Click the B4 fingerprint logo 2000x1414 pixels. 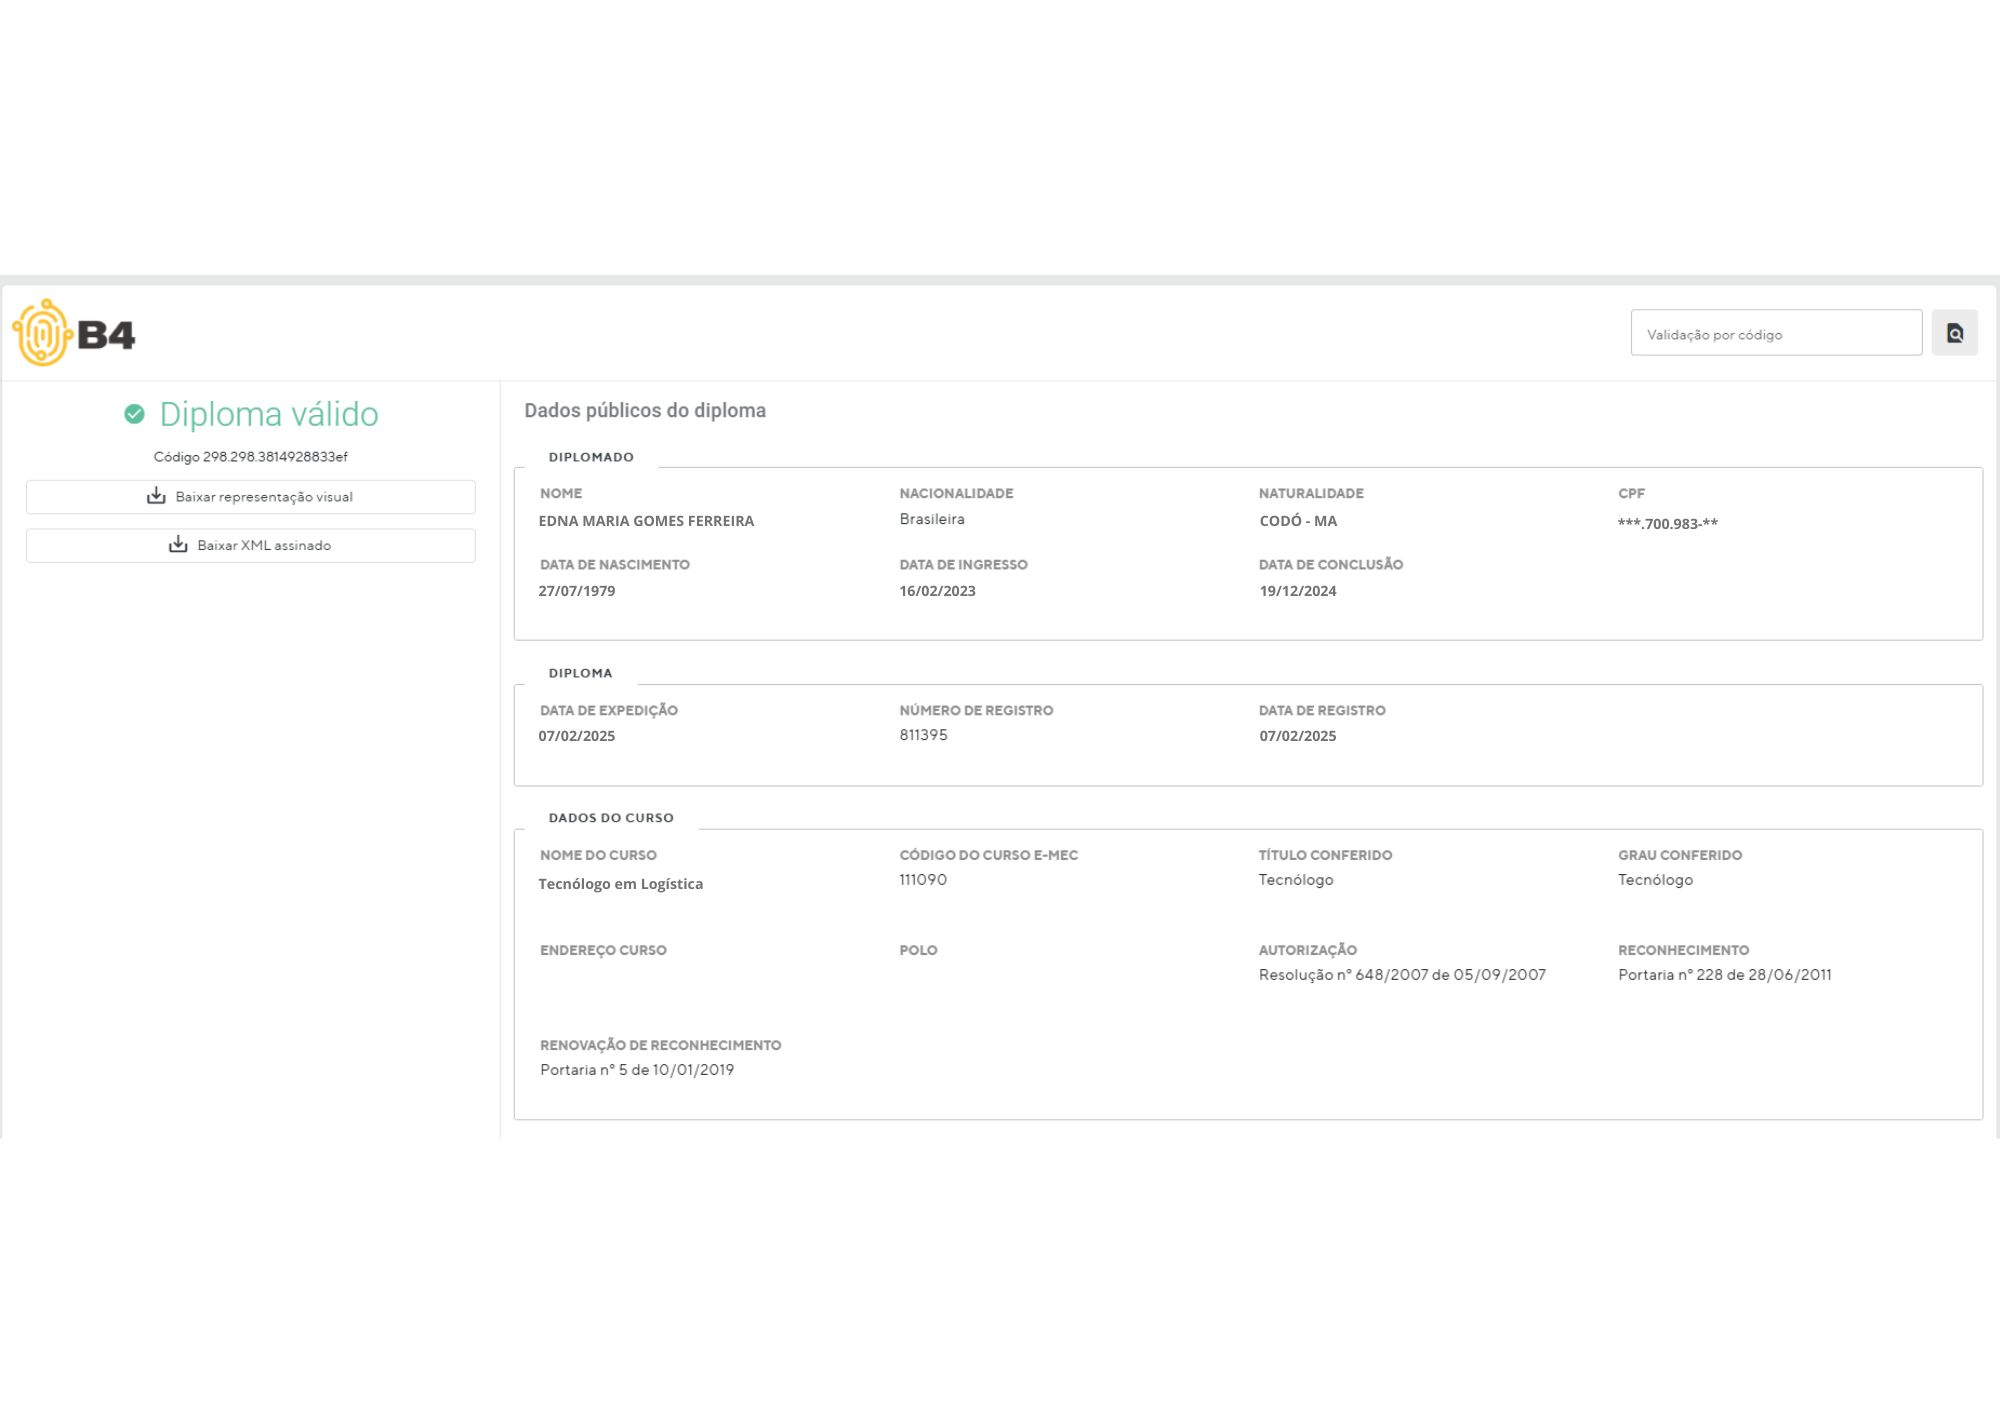coord(72,333)
